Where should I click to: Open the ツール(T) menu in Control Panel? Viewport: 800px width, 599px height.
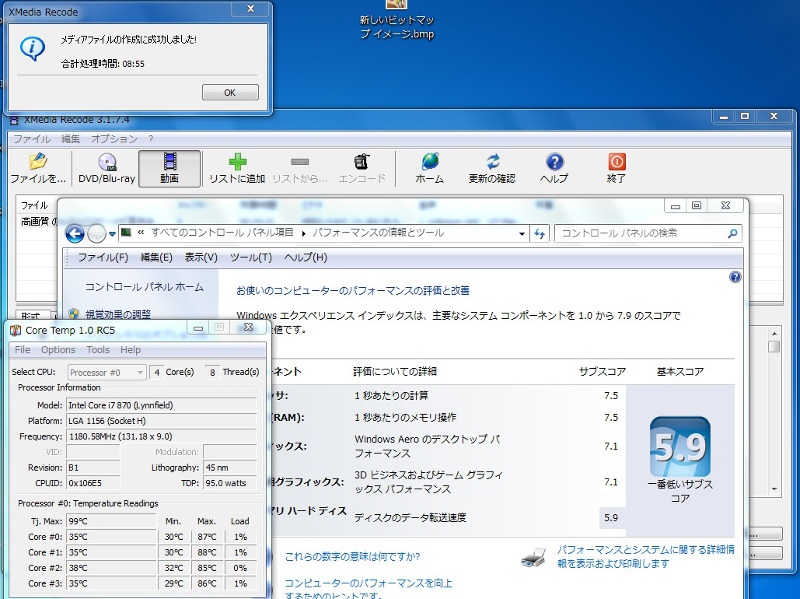(251, 257)
